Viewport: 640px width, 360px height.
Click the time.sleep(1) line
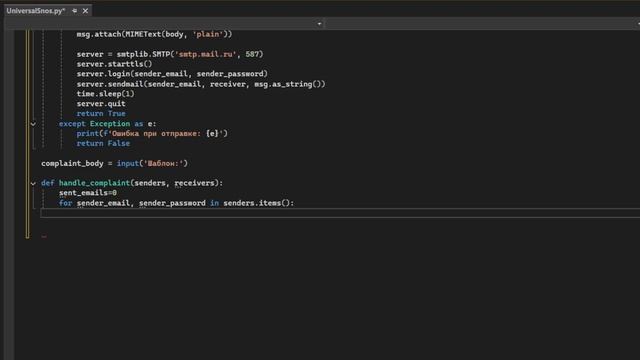(x=105, y=94)
